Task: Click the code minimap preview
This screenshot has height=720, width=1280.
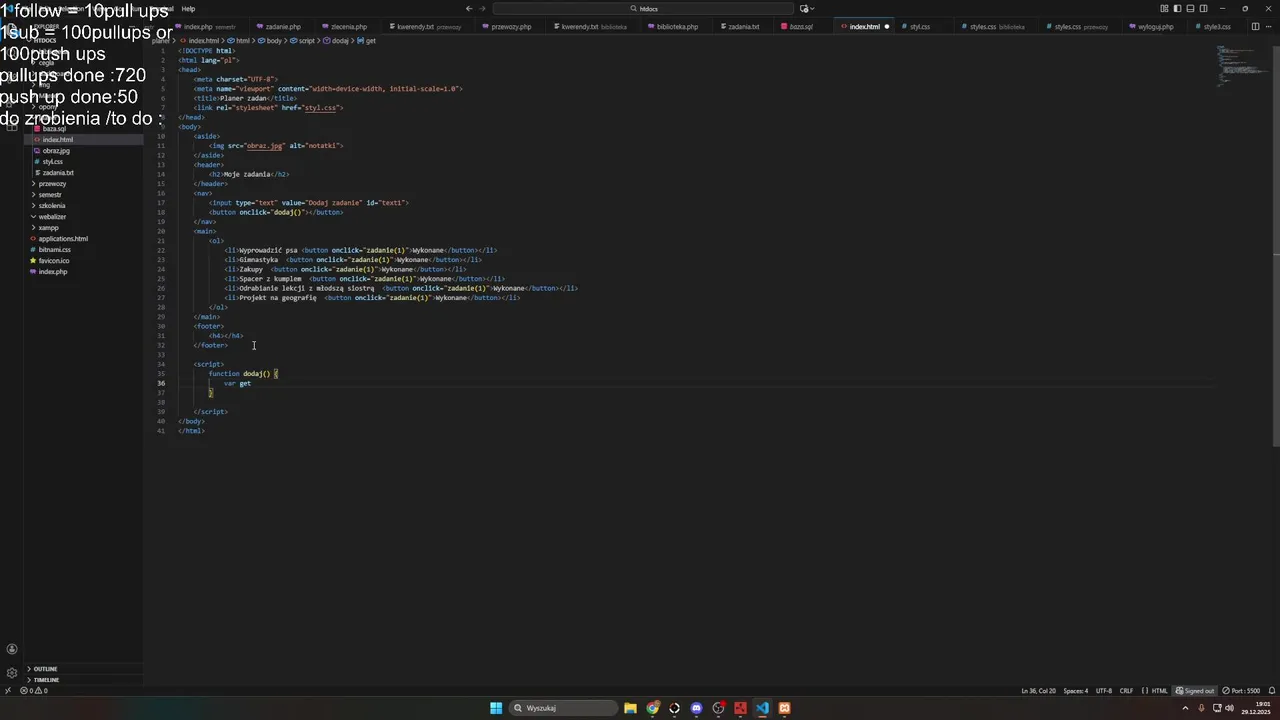Action: coord(1241,68)
